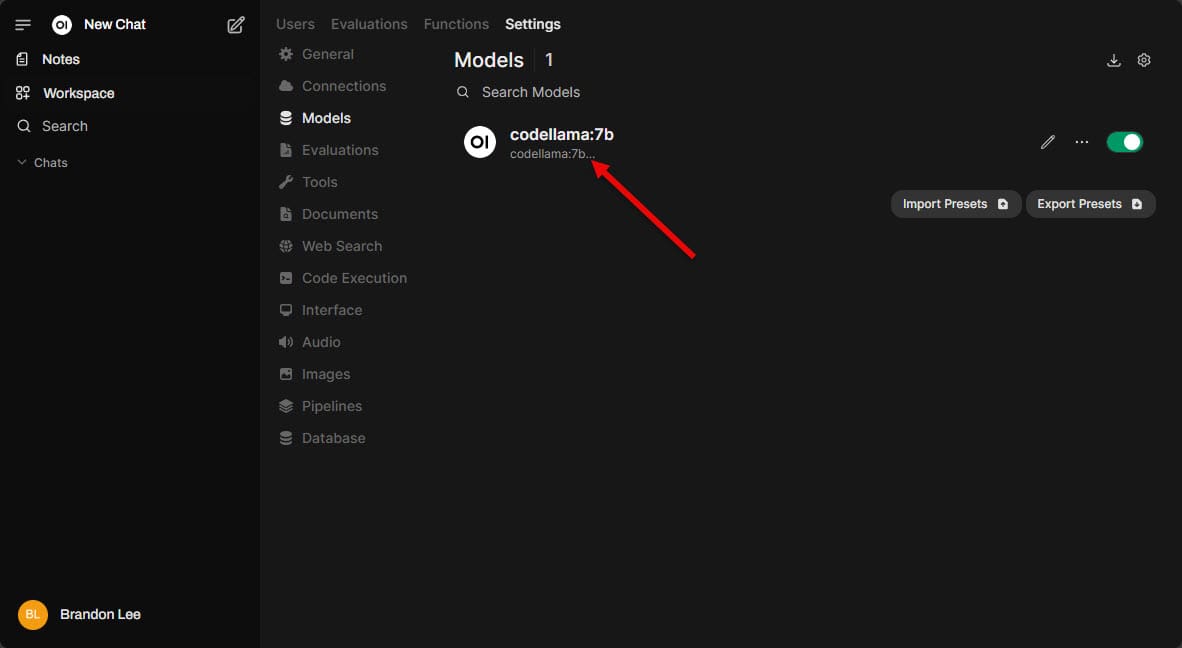Switch to the Users tab
Image resolution: width=1182 pixels, height=648 pixels.
click(x=295, y=24)
